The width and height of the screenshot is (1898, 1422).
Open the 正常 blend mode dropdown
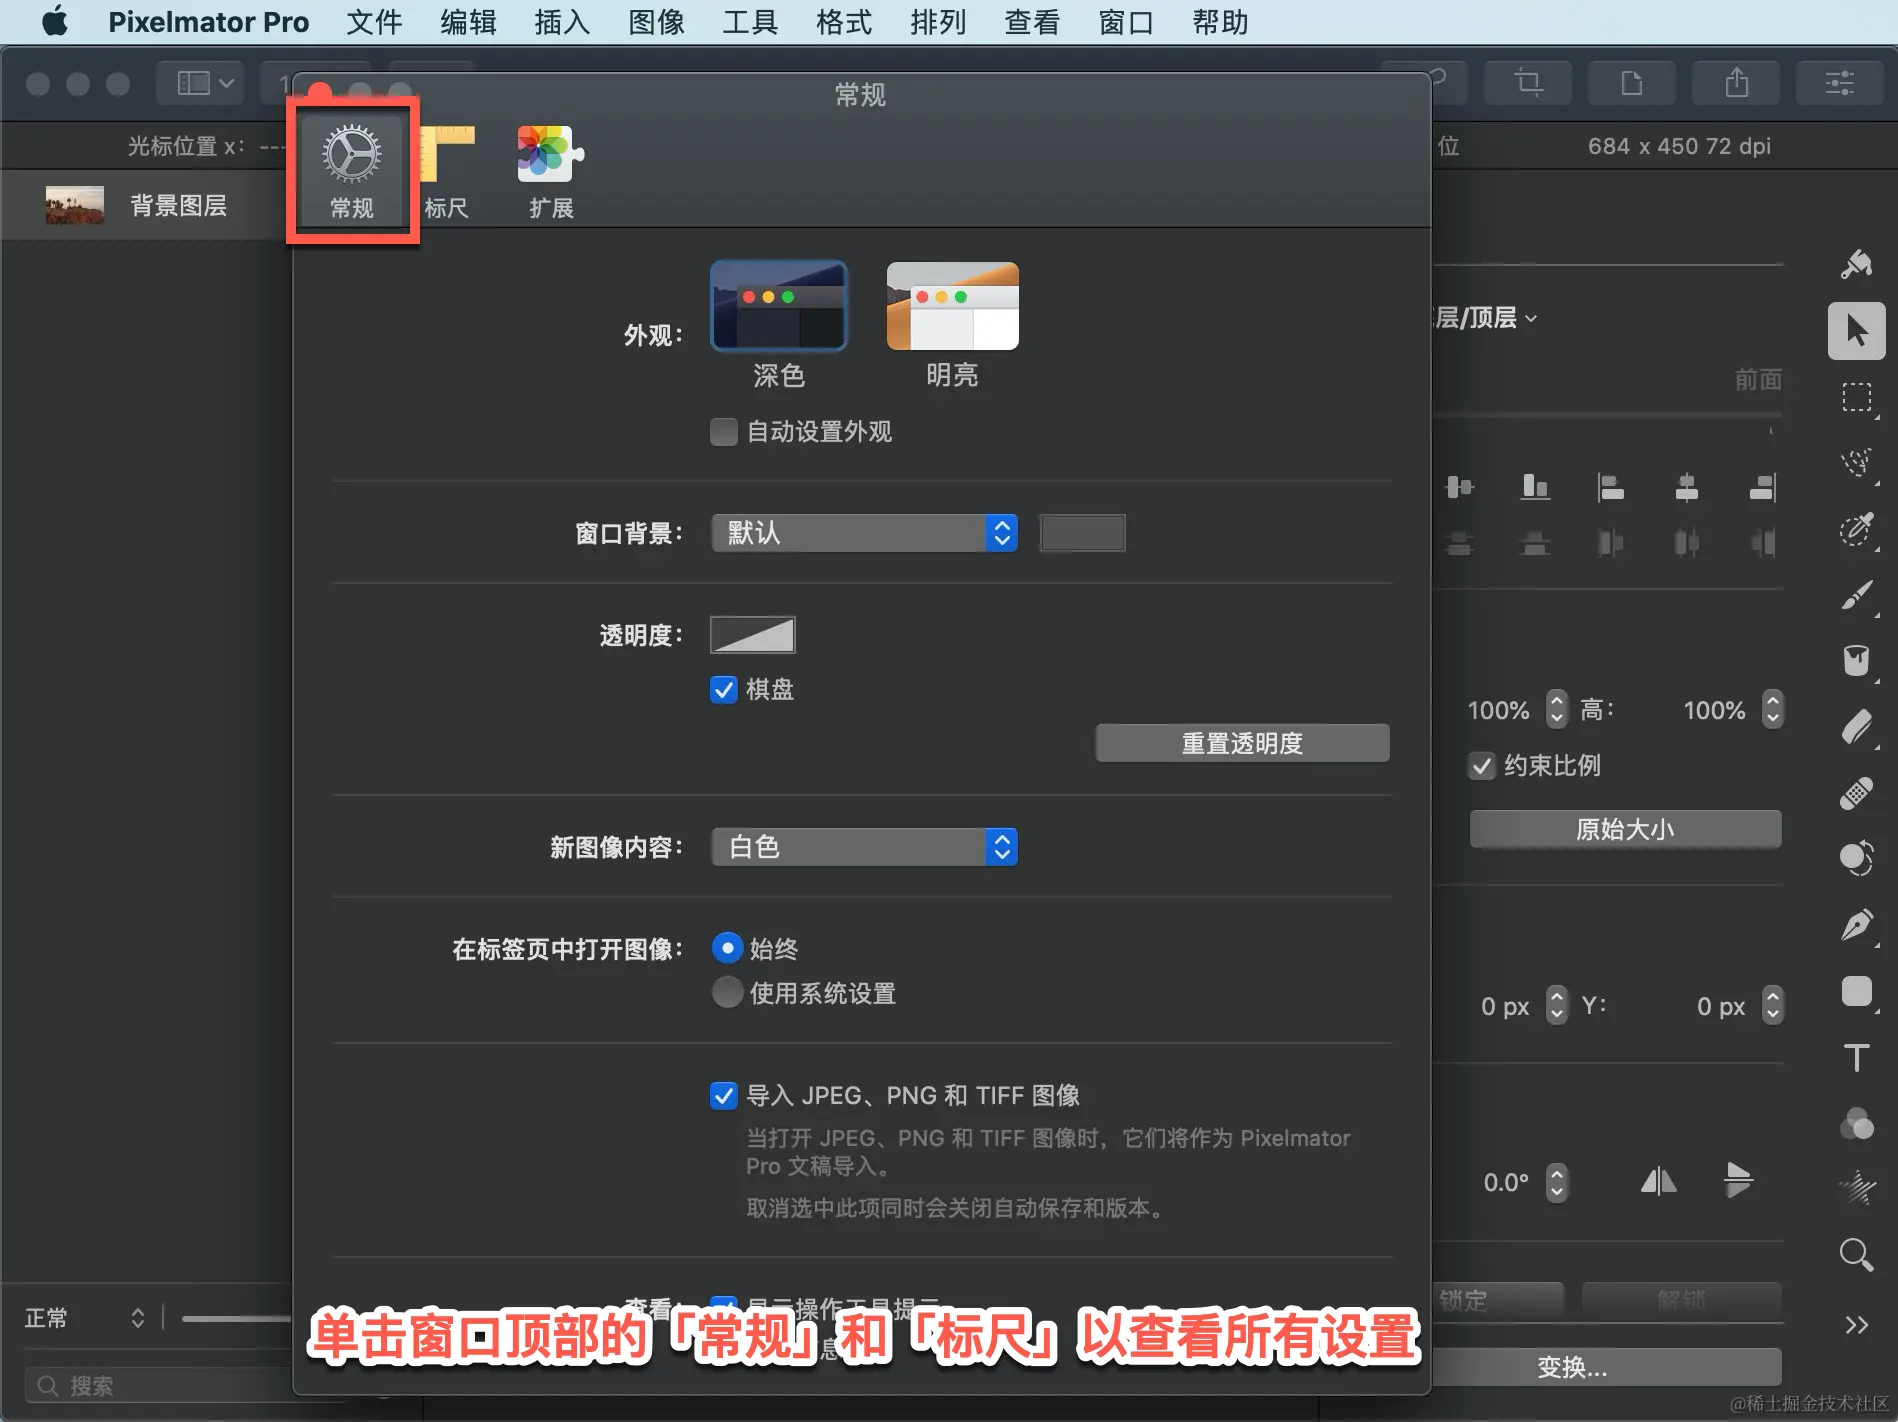pos(86,1318)
